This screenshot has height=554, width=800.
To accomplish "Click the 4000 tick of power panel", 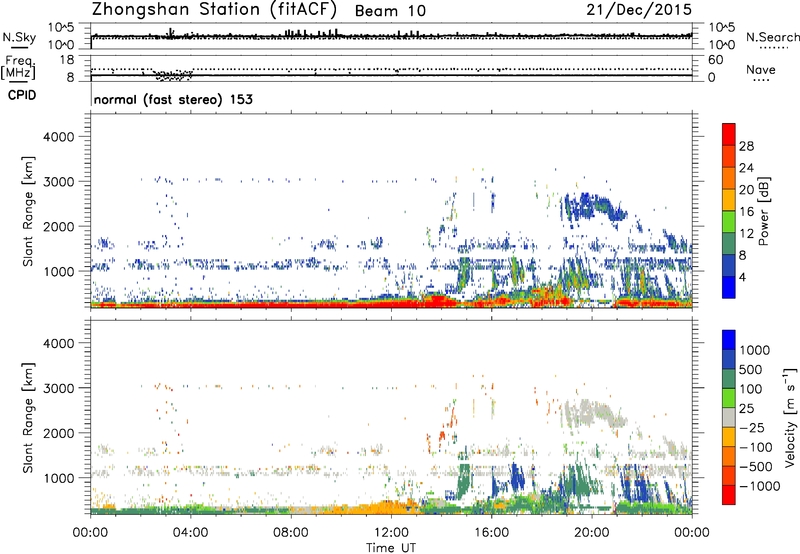I will 59,137.
